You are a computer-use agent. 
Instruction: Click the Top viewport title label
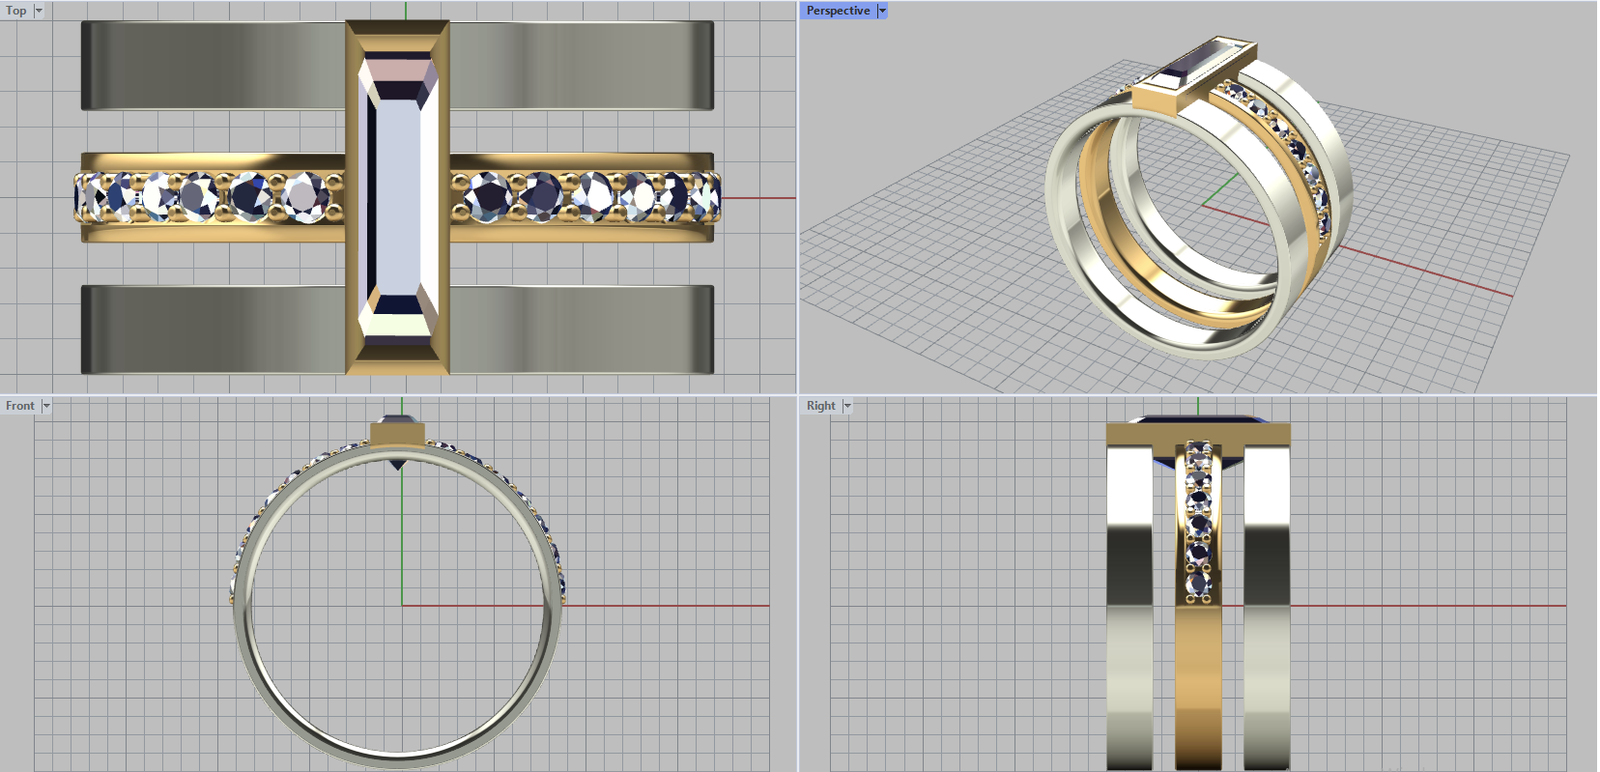16,11
